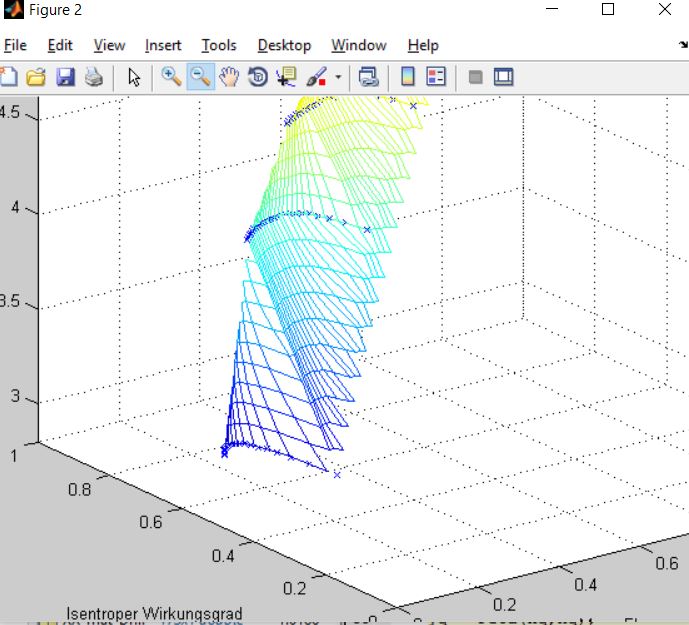Save the figure with the floppy icon

click(x=65, y=77)
